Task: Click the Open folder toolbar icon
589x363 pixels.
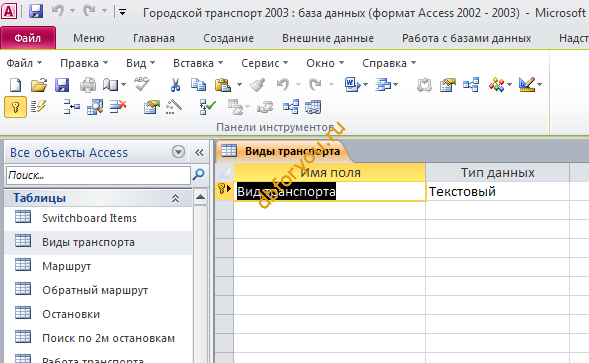Action: tap(39, 85)
